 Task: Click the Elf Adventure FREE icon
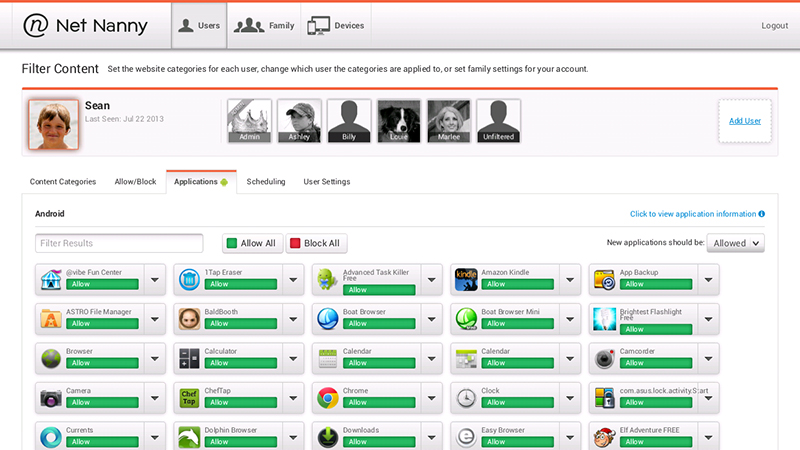point(605,437)
